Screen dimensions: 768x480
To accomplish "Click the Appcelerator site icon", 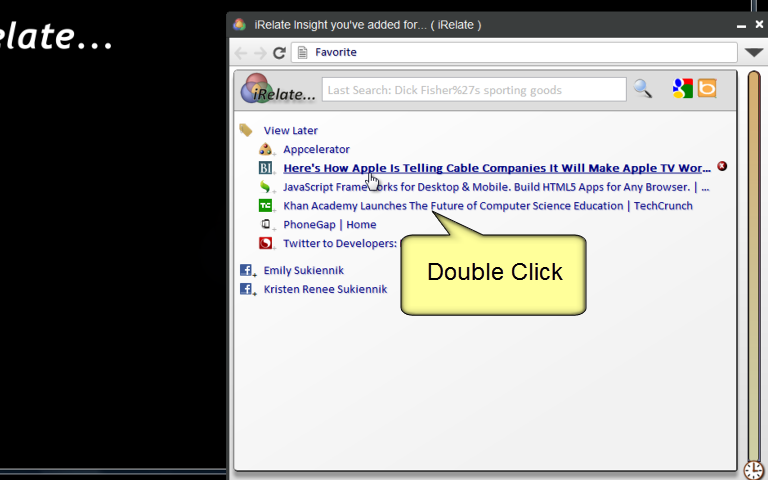I will coord(265,149).
